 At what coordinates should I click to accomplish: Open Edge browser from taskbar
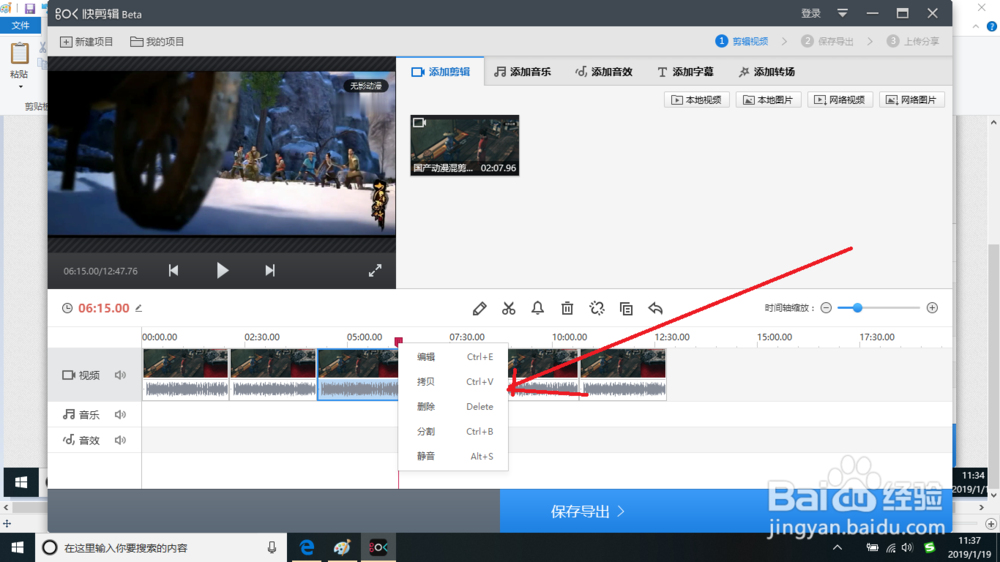307,547
